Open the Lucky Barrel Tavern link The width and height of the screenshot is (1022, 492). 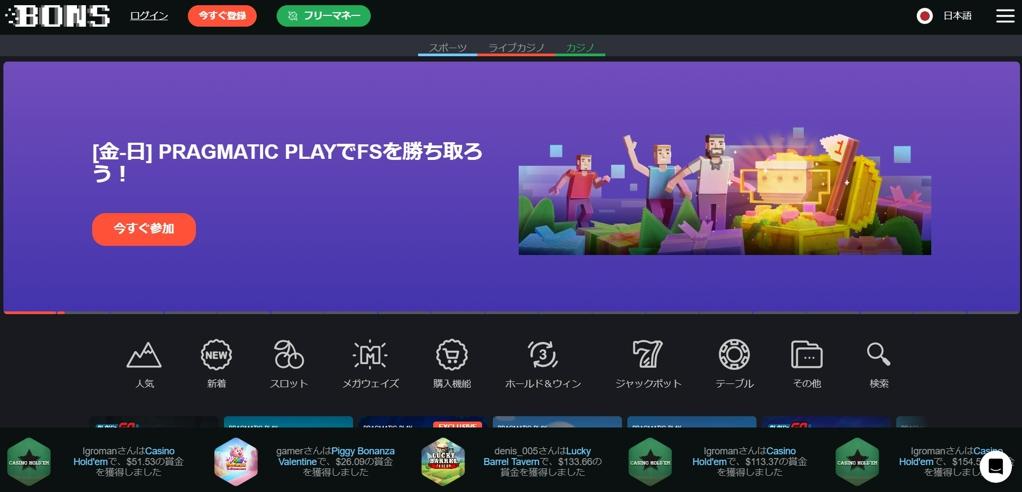[538, 456]
